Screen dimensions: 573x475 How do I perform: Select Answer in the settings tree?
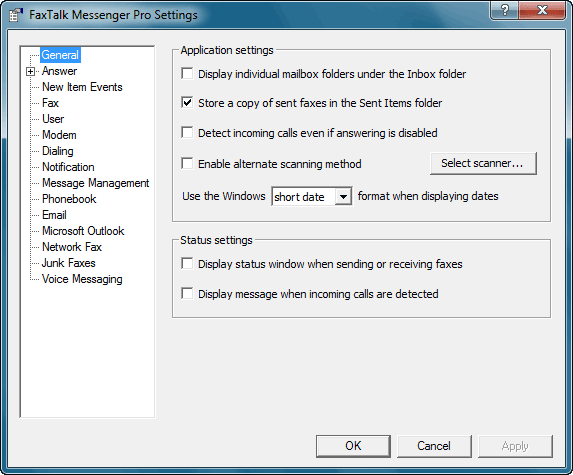click(60, 71)
